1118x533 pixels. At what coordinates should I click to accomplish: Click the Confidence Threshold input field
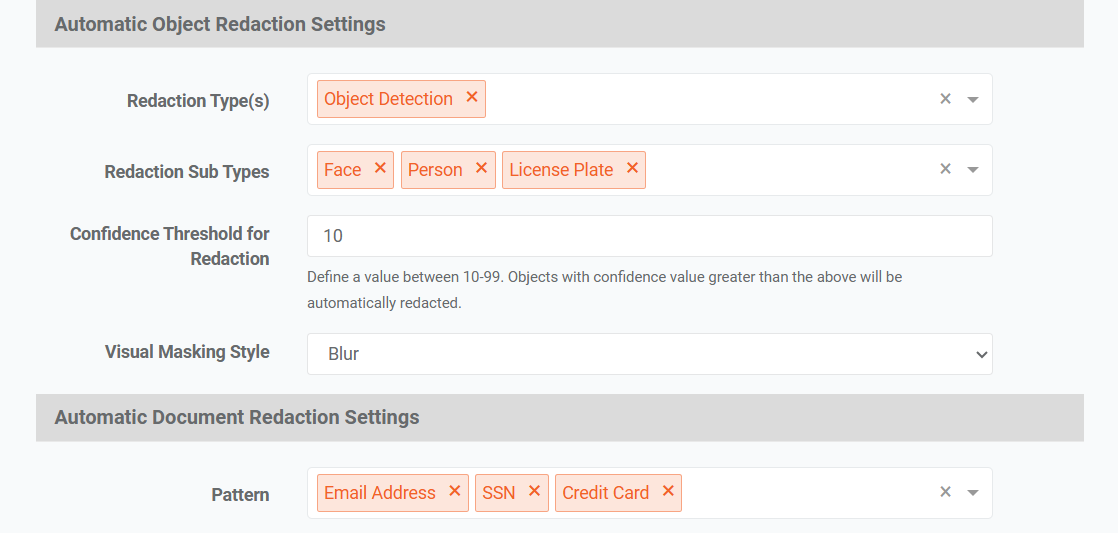point(649,236)
